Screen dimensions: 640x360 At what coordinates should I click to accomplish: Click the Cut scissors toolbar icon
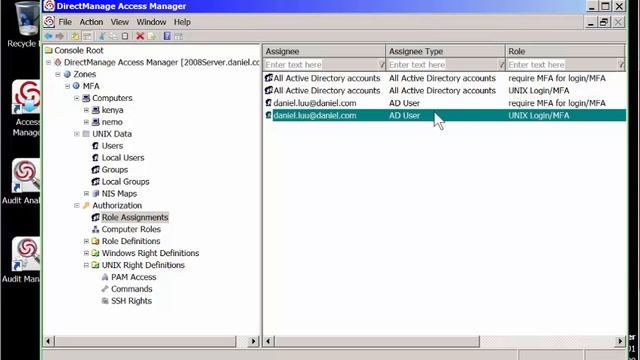(x=102, y=36)
